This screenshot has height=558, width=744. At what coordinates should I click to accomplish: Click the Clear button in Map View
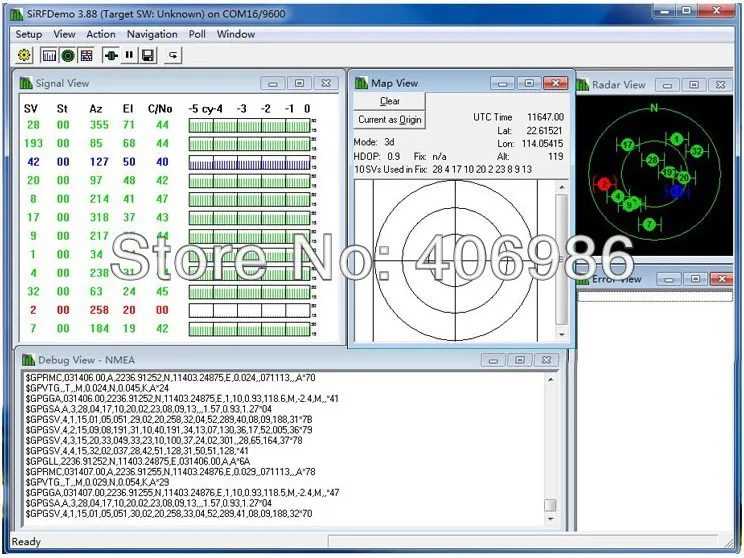pos(390,101)
